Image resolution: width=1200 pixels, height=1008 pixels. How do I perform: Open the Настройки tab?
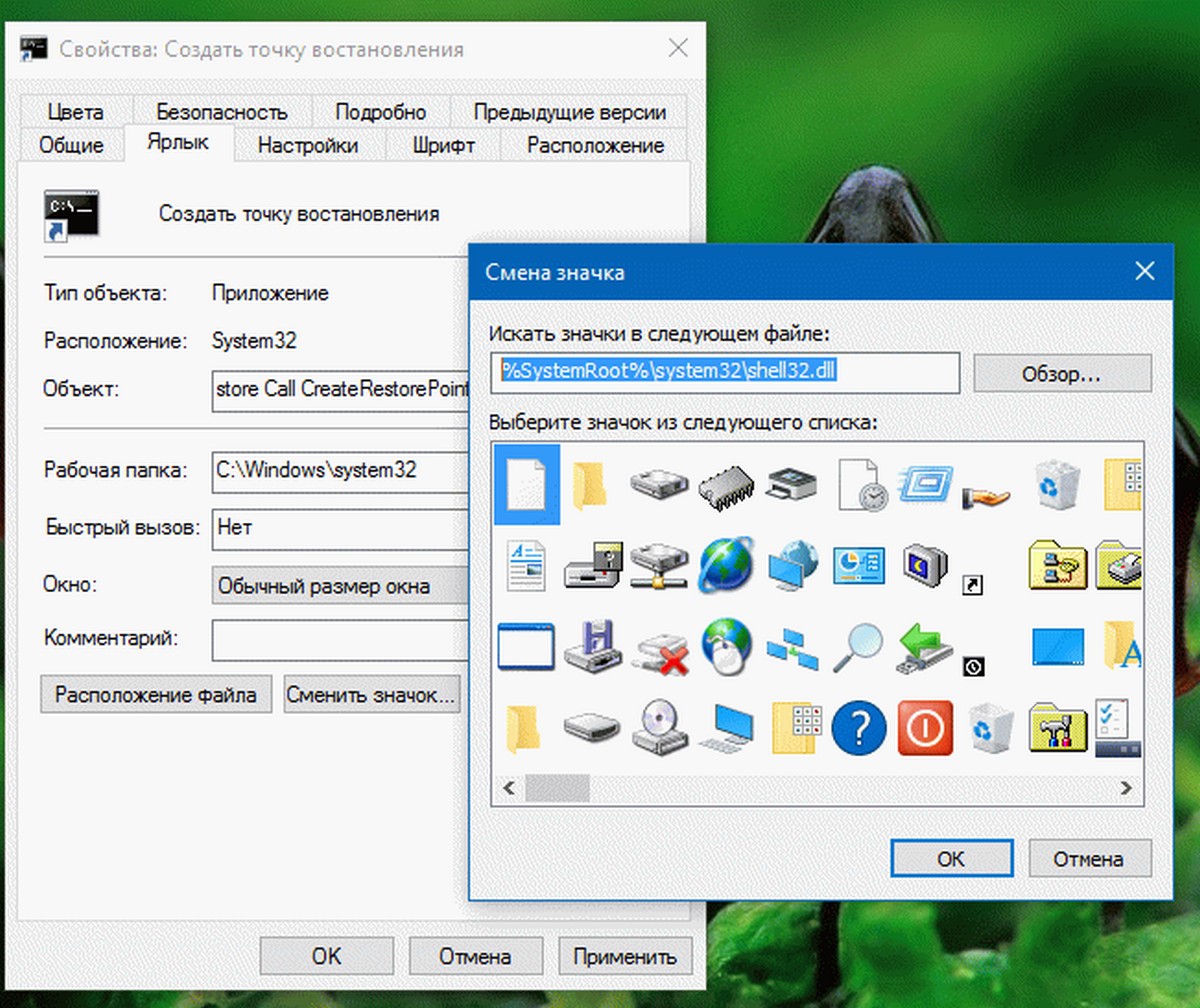point(308,145)
